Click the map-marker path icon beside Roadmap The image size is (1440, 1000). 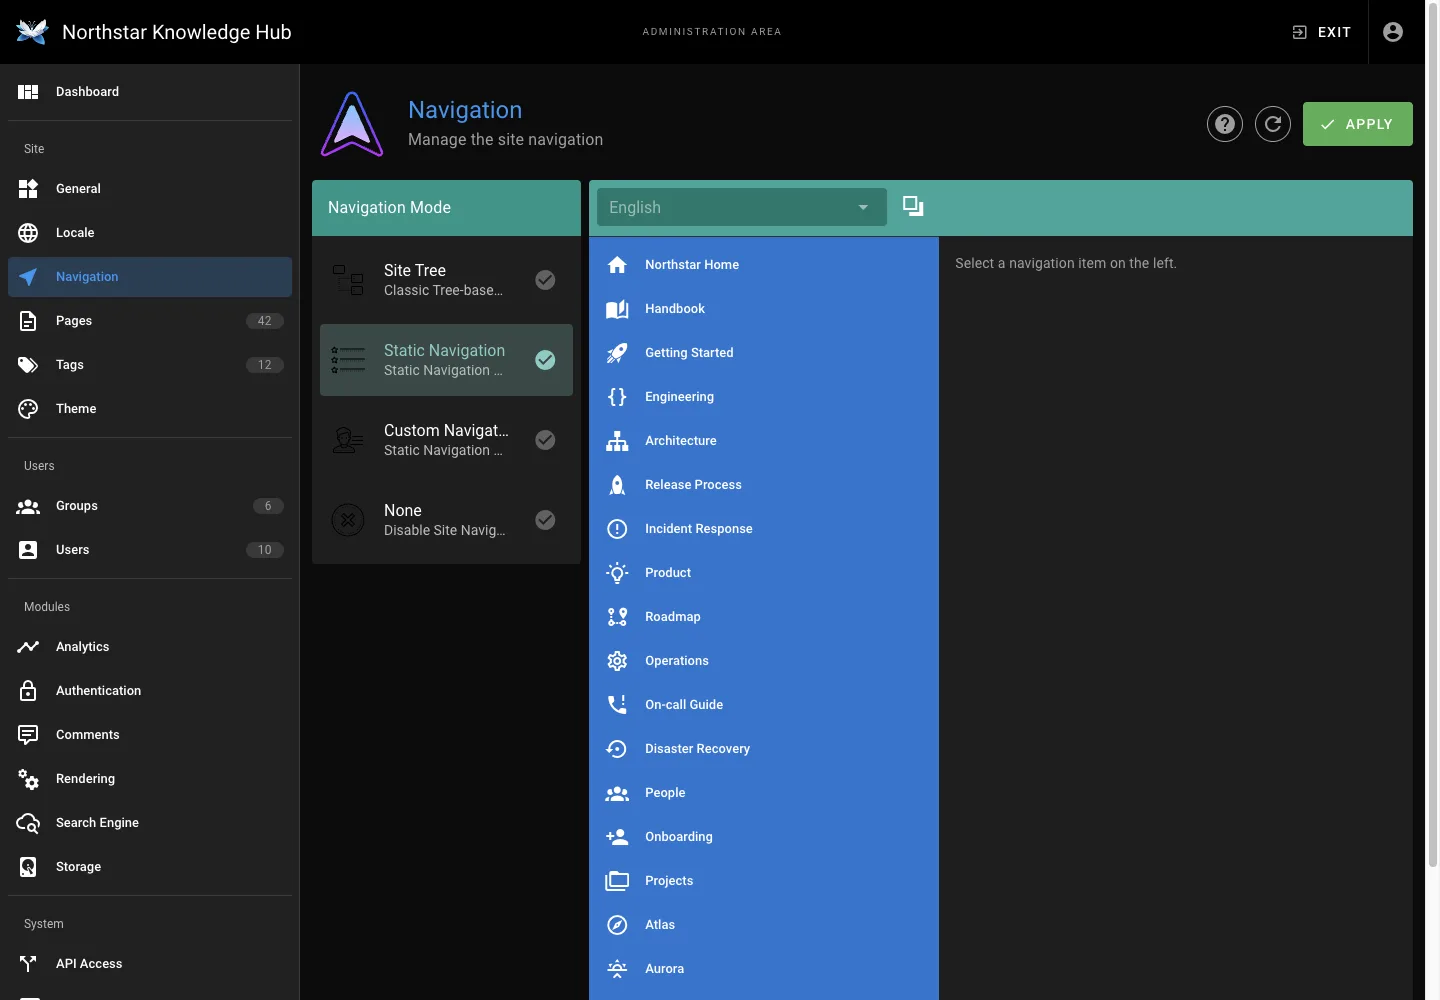click(x=617, y=617)
